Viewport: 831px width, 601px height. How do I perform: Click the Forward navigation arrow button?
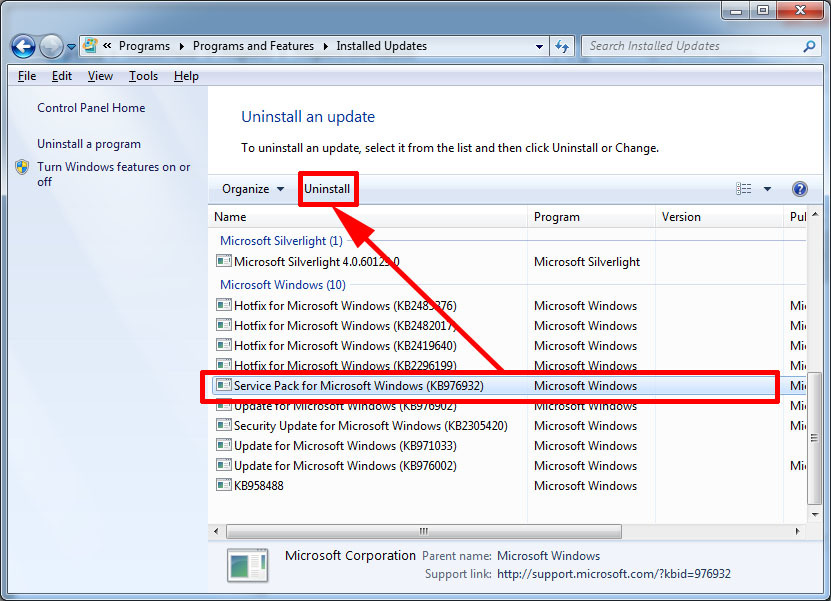(x=51, y=46)
